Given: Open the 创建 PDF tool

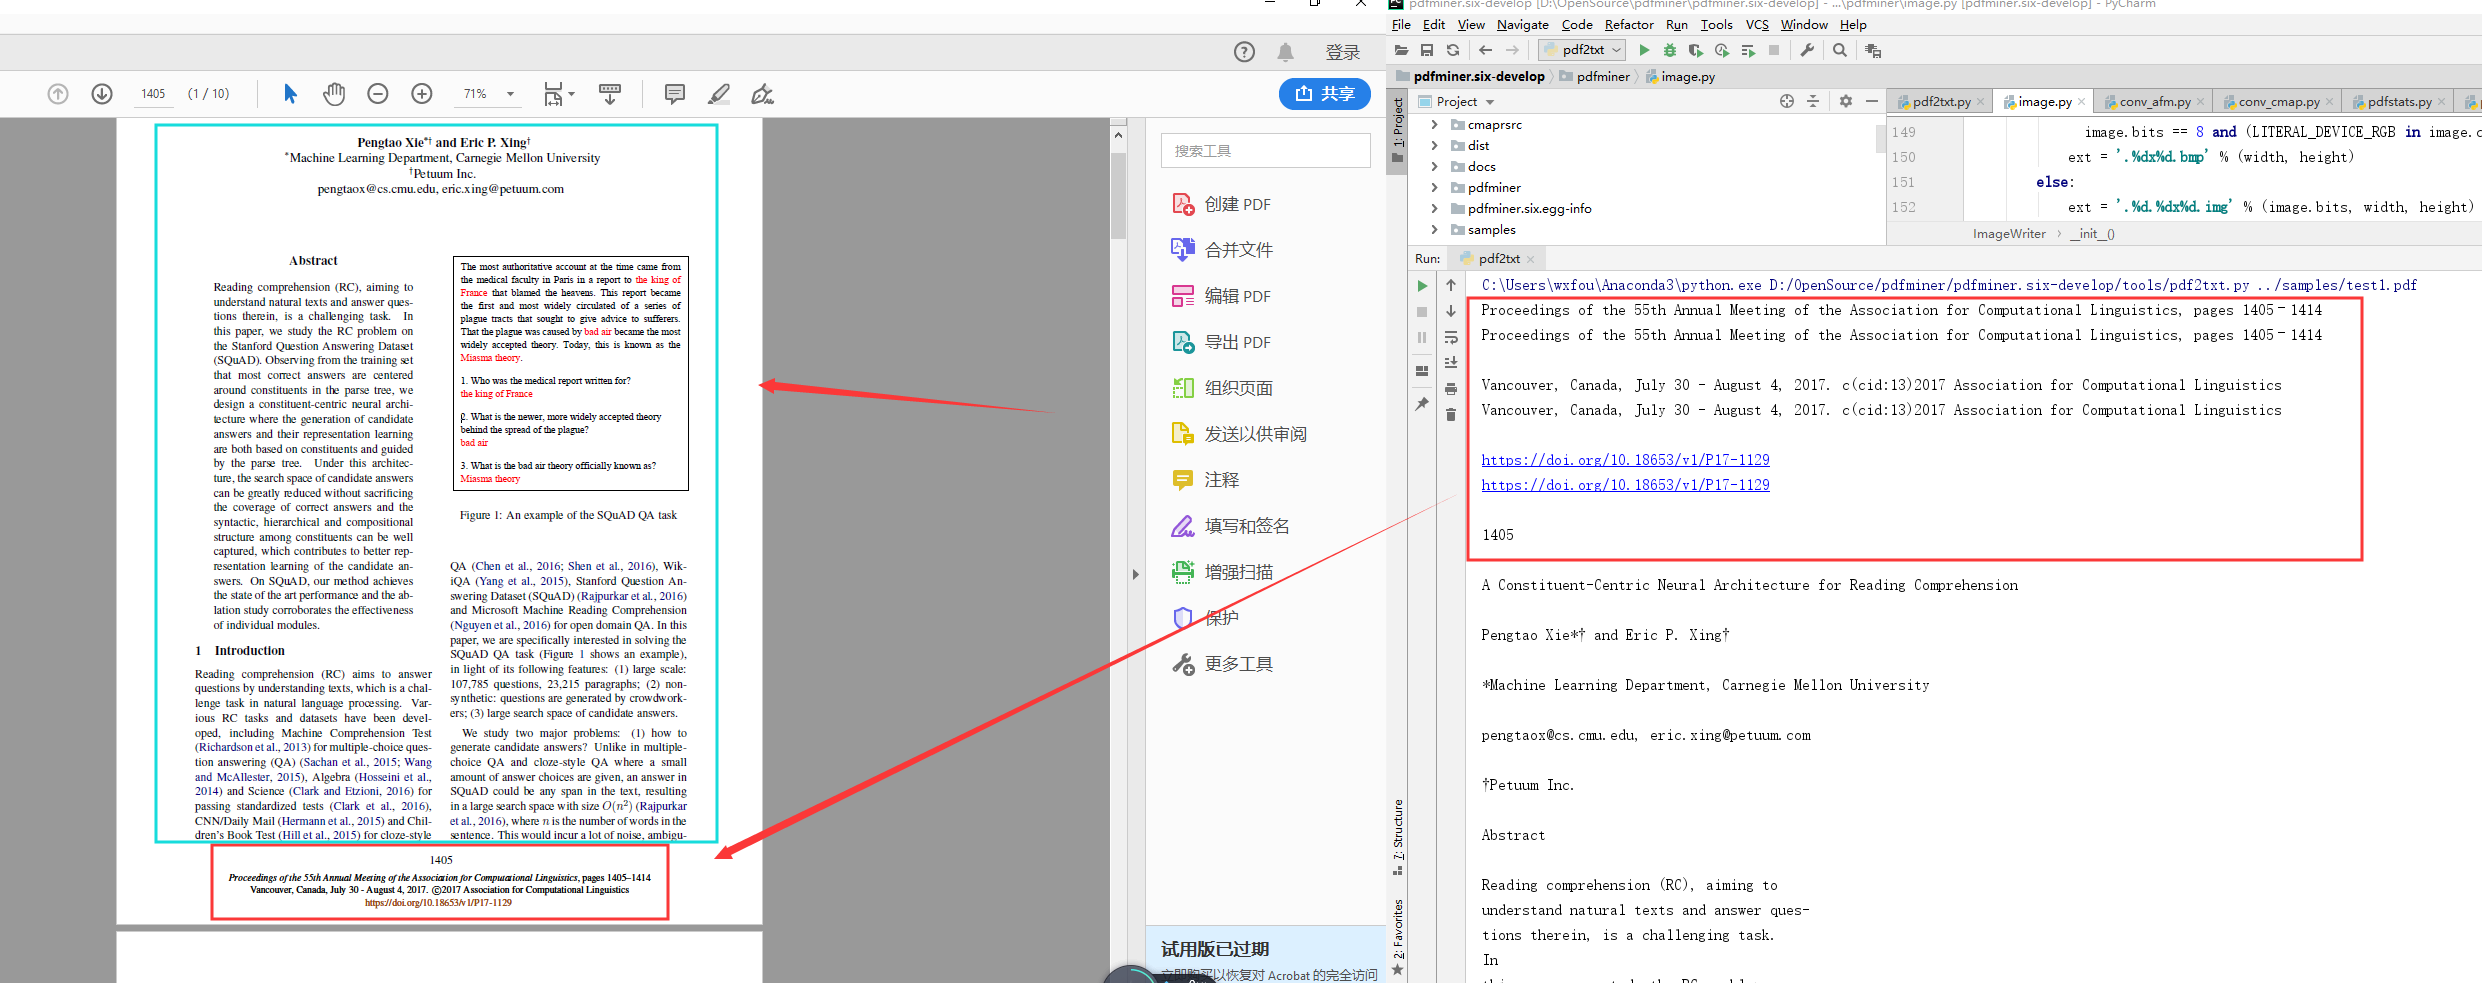Looking at the screenshot, I should tap(1237, 203).
